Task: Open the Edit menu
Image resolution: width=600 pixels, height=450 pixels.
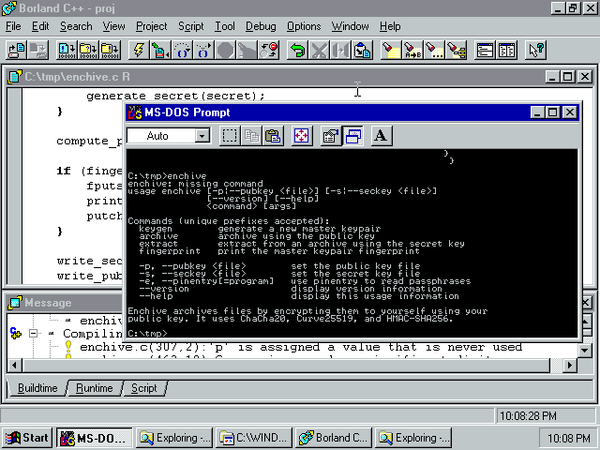Action: coord(40,26)
